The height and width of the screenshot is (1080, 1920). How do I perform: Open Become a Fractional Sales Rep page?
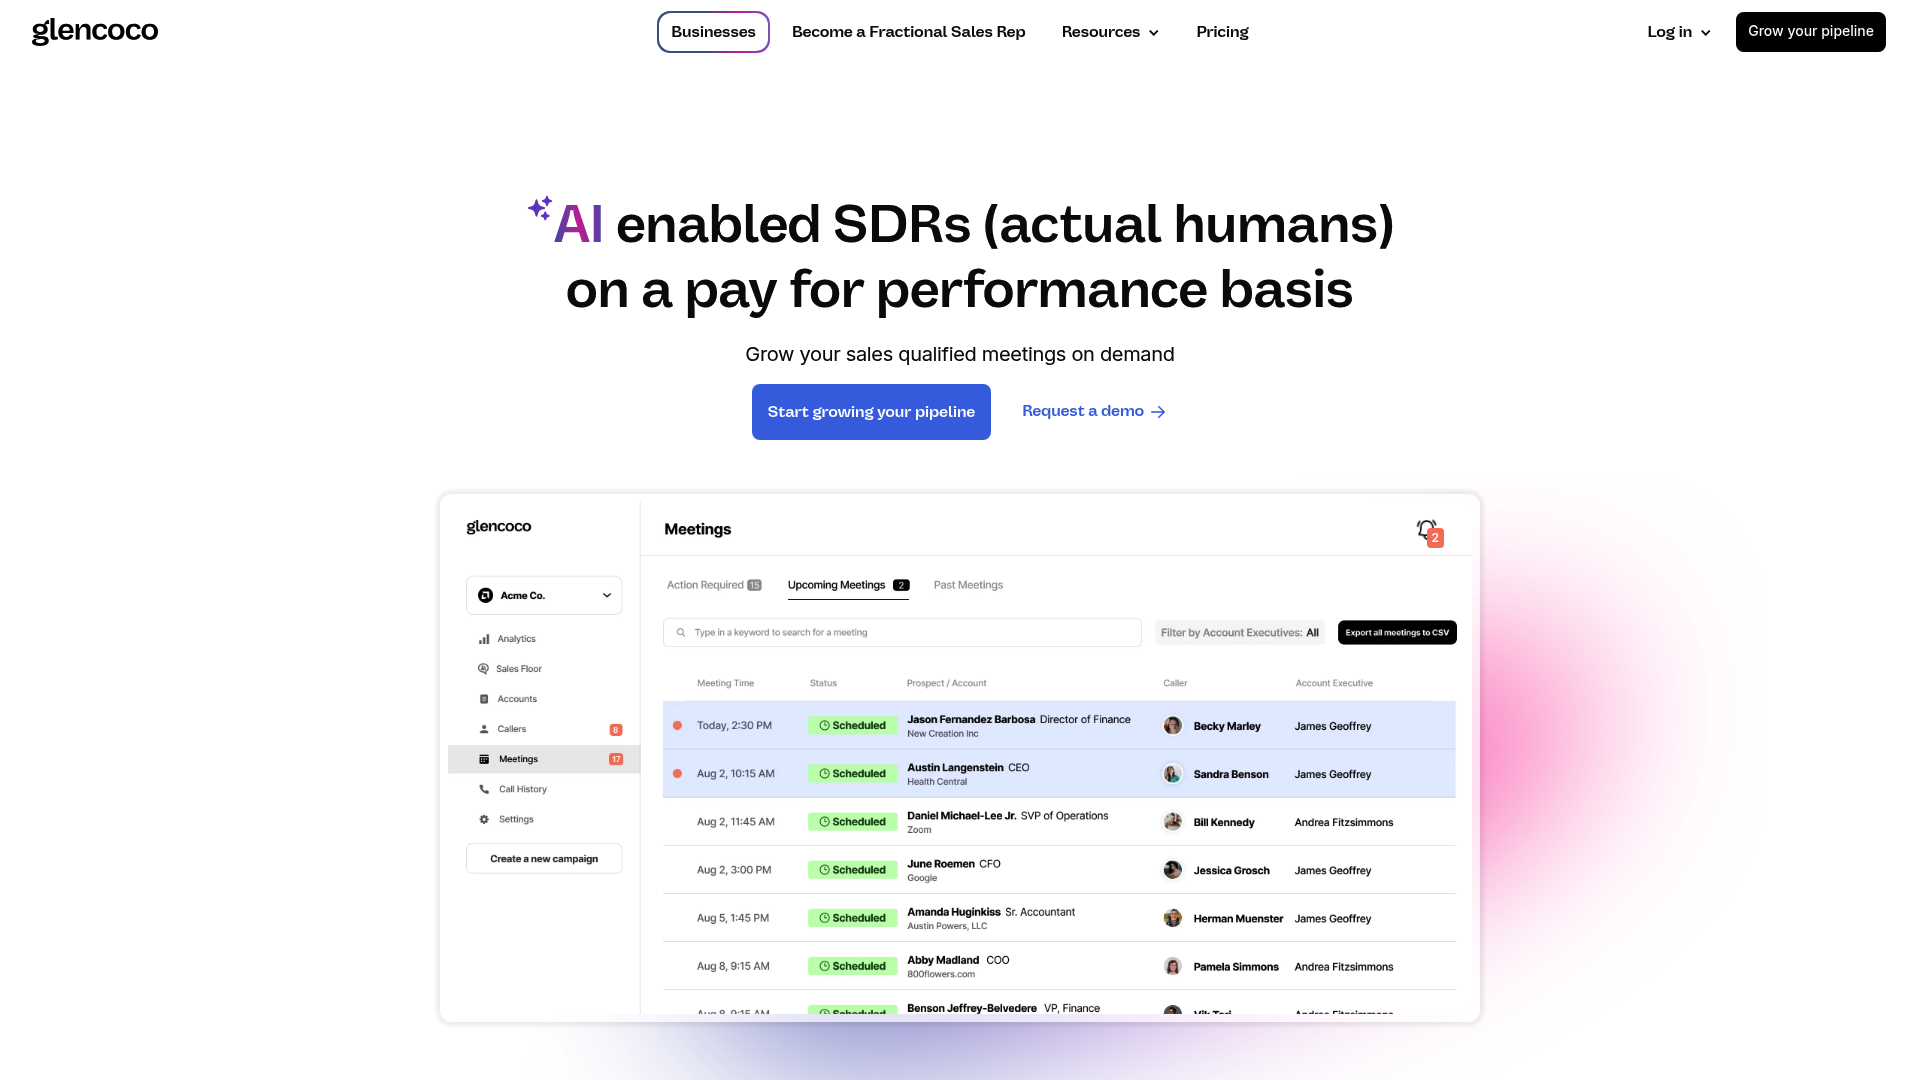[908, 32]
